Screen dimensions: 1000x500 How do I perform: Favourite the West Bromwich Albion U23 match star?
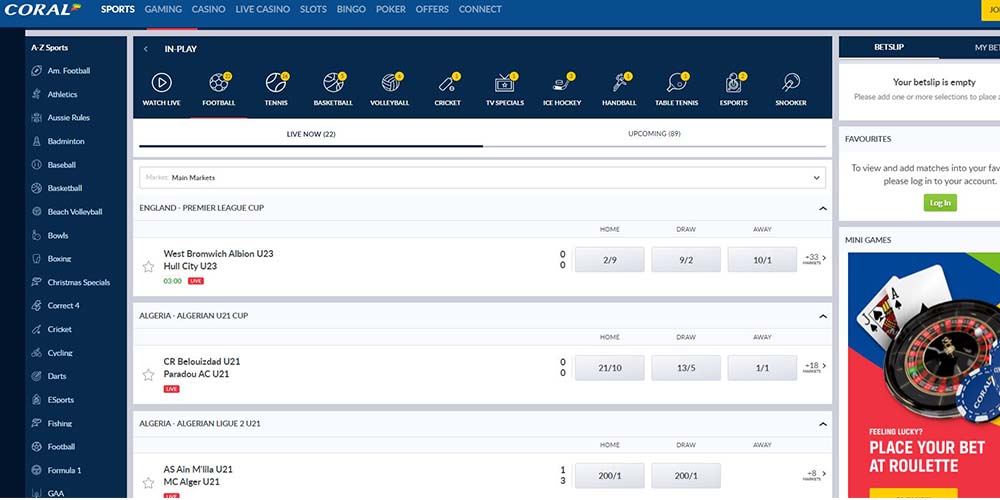click(x=148, y=267)
